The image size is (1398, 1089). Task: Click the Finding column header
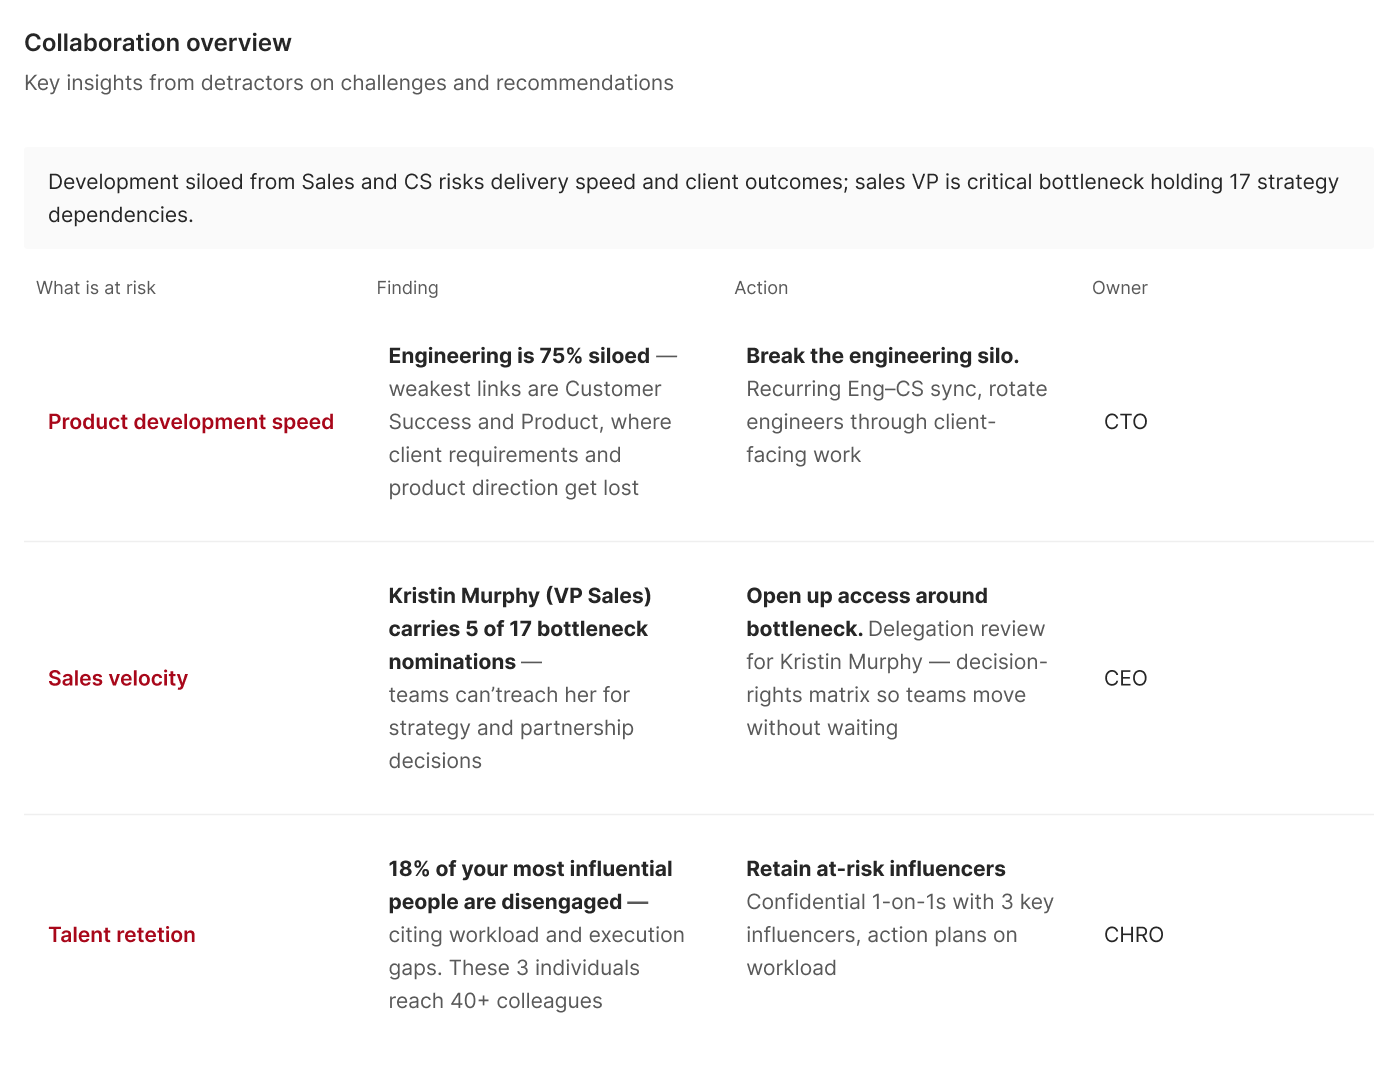(407, 288)
